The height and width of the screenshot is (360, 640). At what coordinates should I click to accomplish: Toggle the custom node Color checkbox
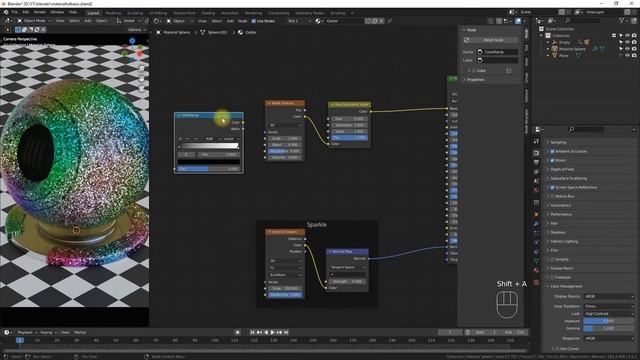[x=474, y=71]
